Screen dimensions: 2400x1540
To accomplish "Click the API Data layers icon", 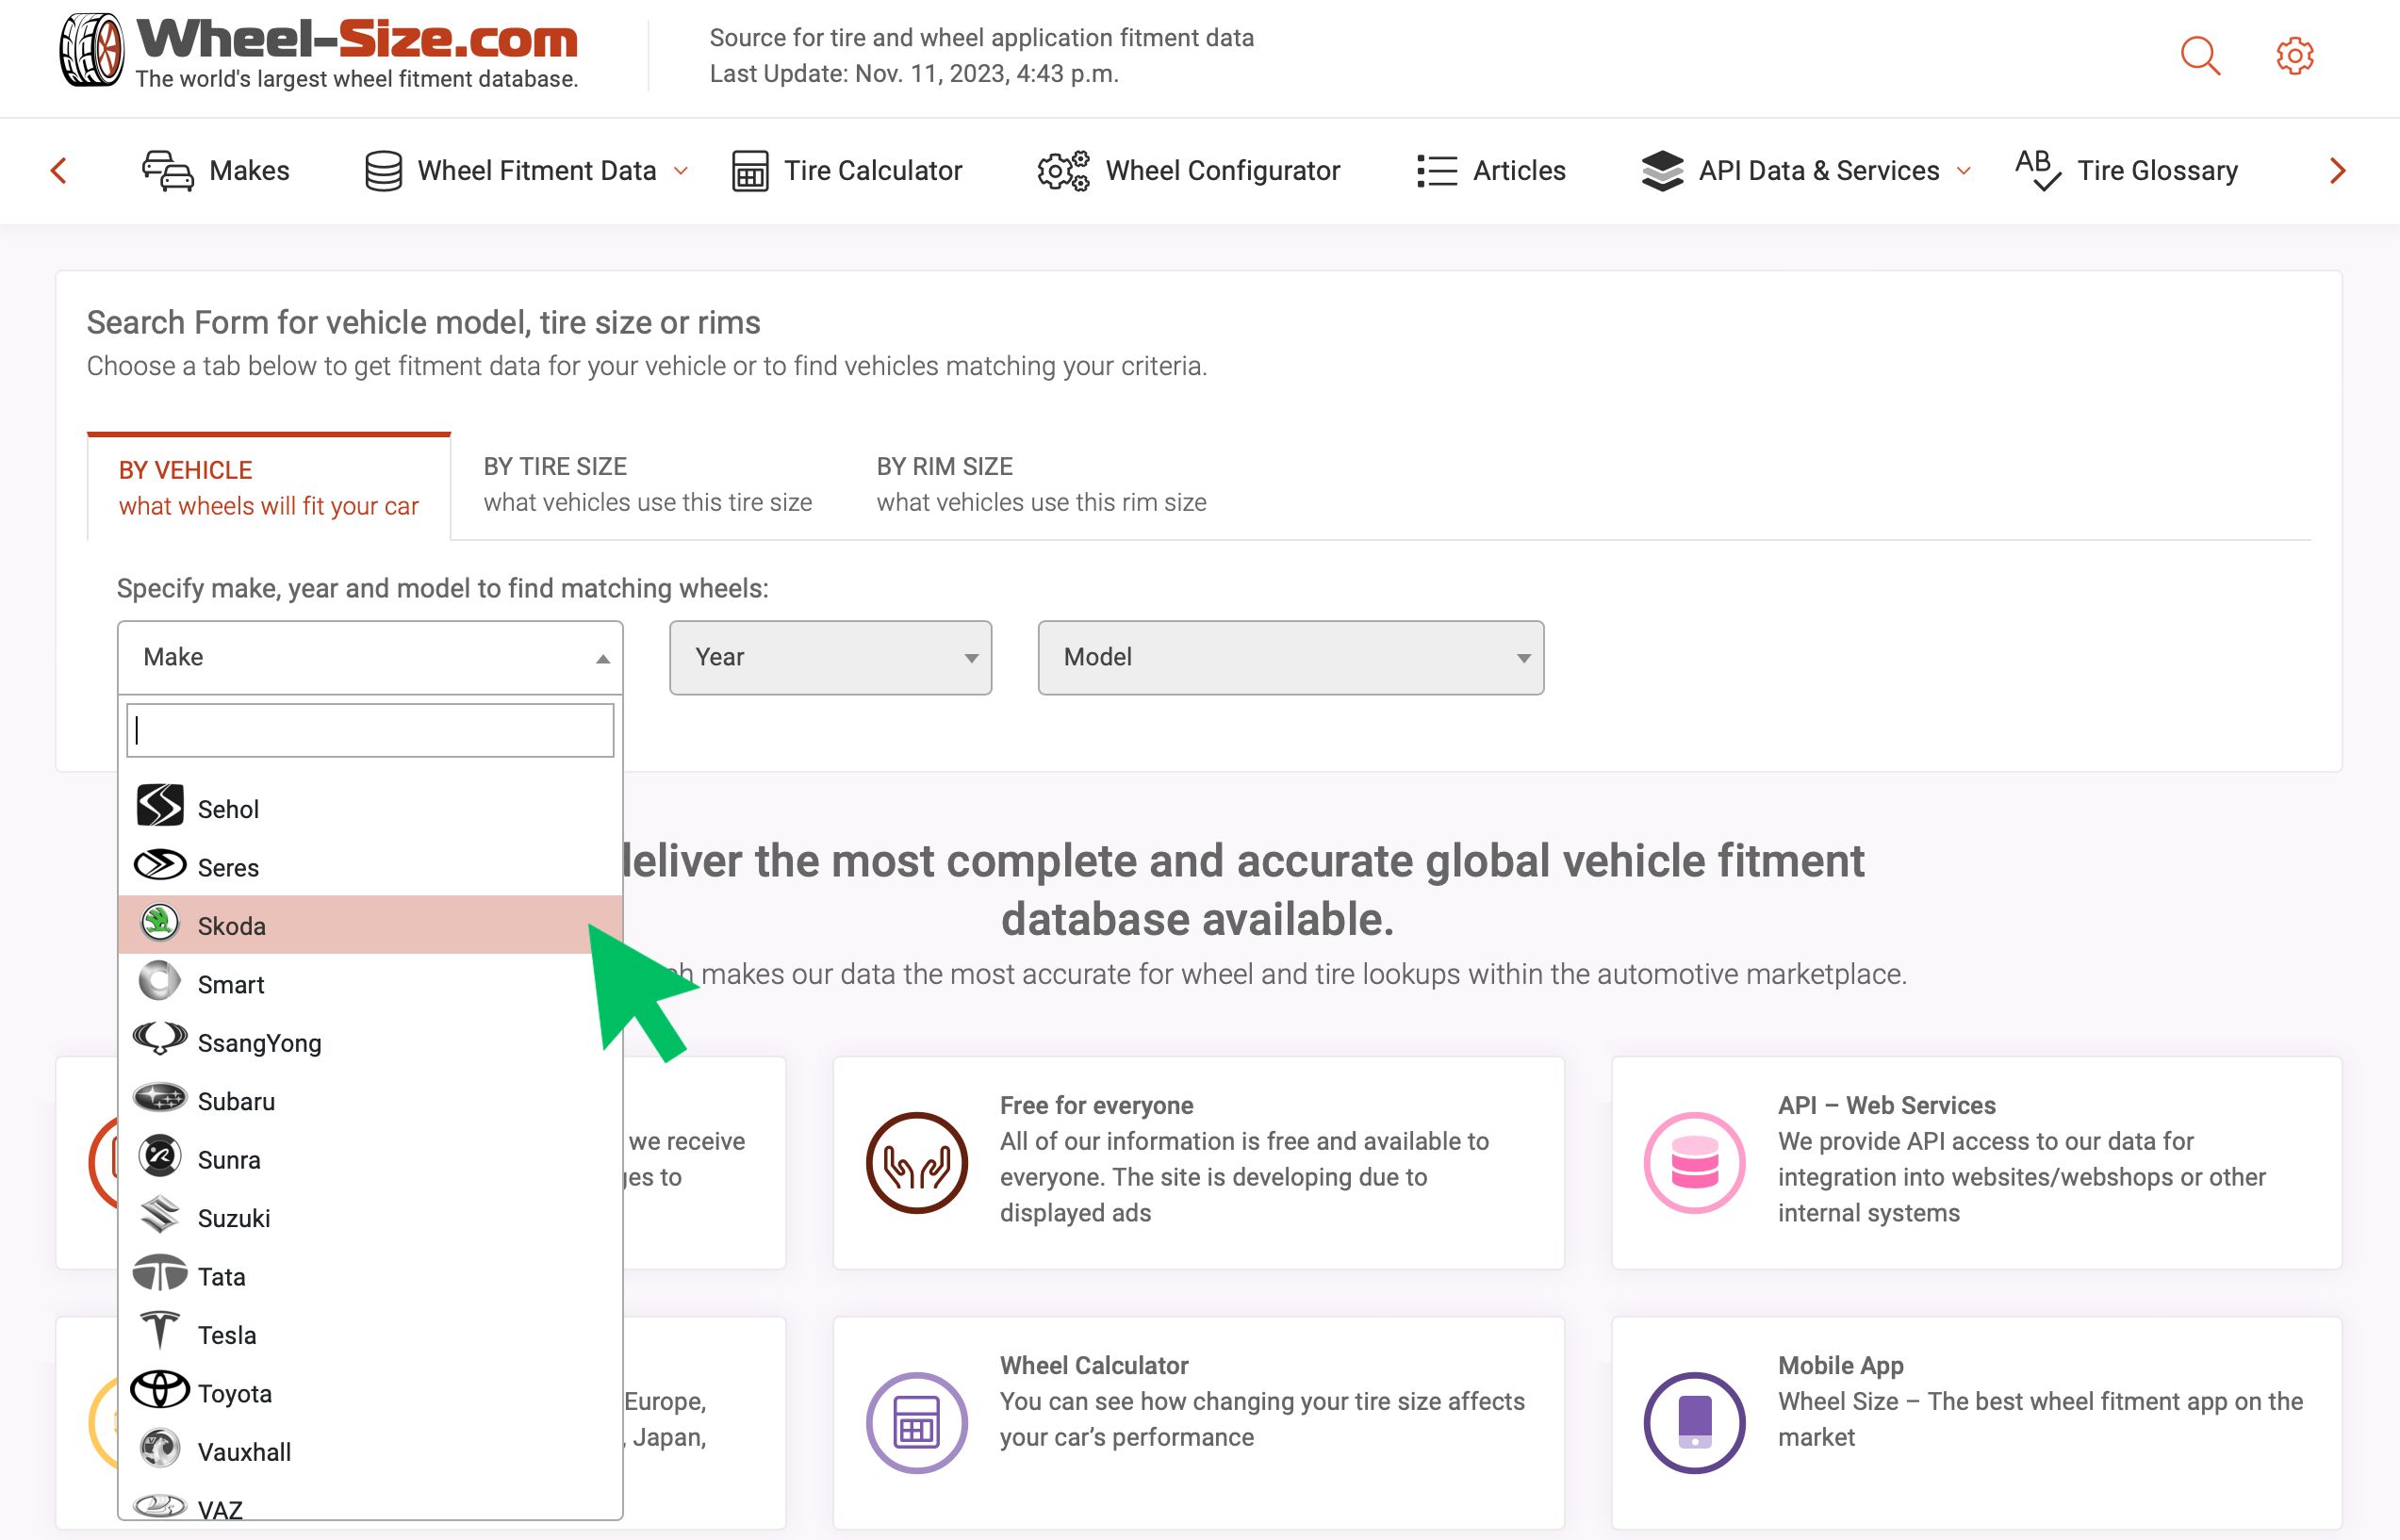I will [x=1662, y=171].
